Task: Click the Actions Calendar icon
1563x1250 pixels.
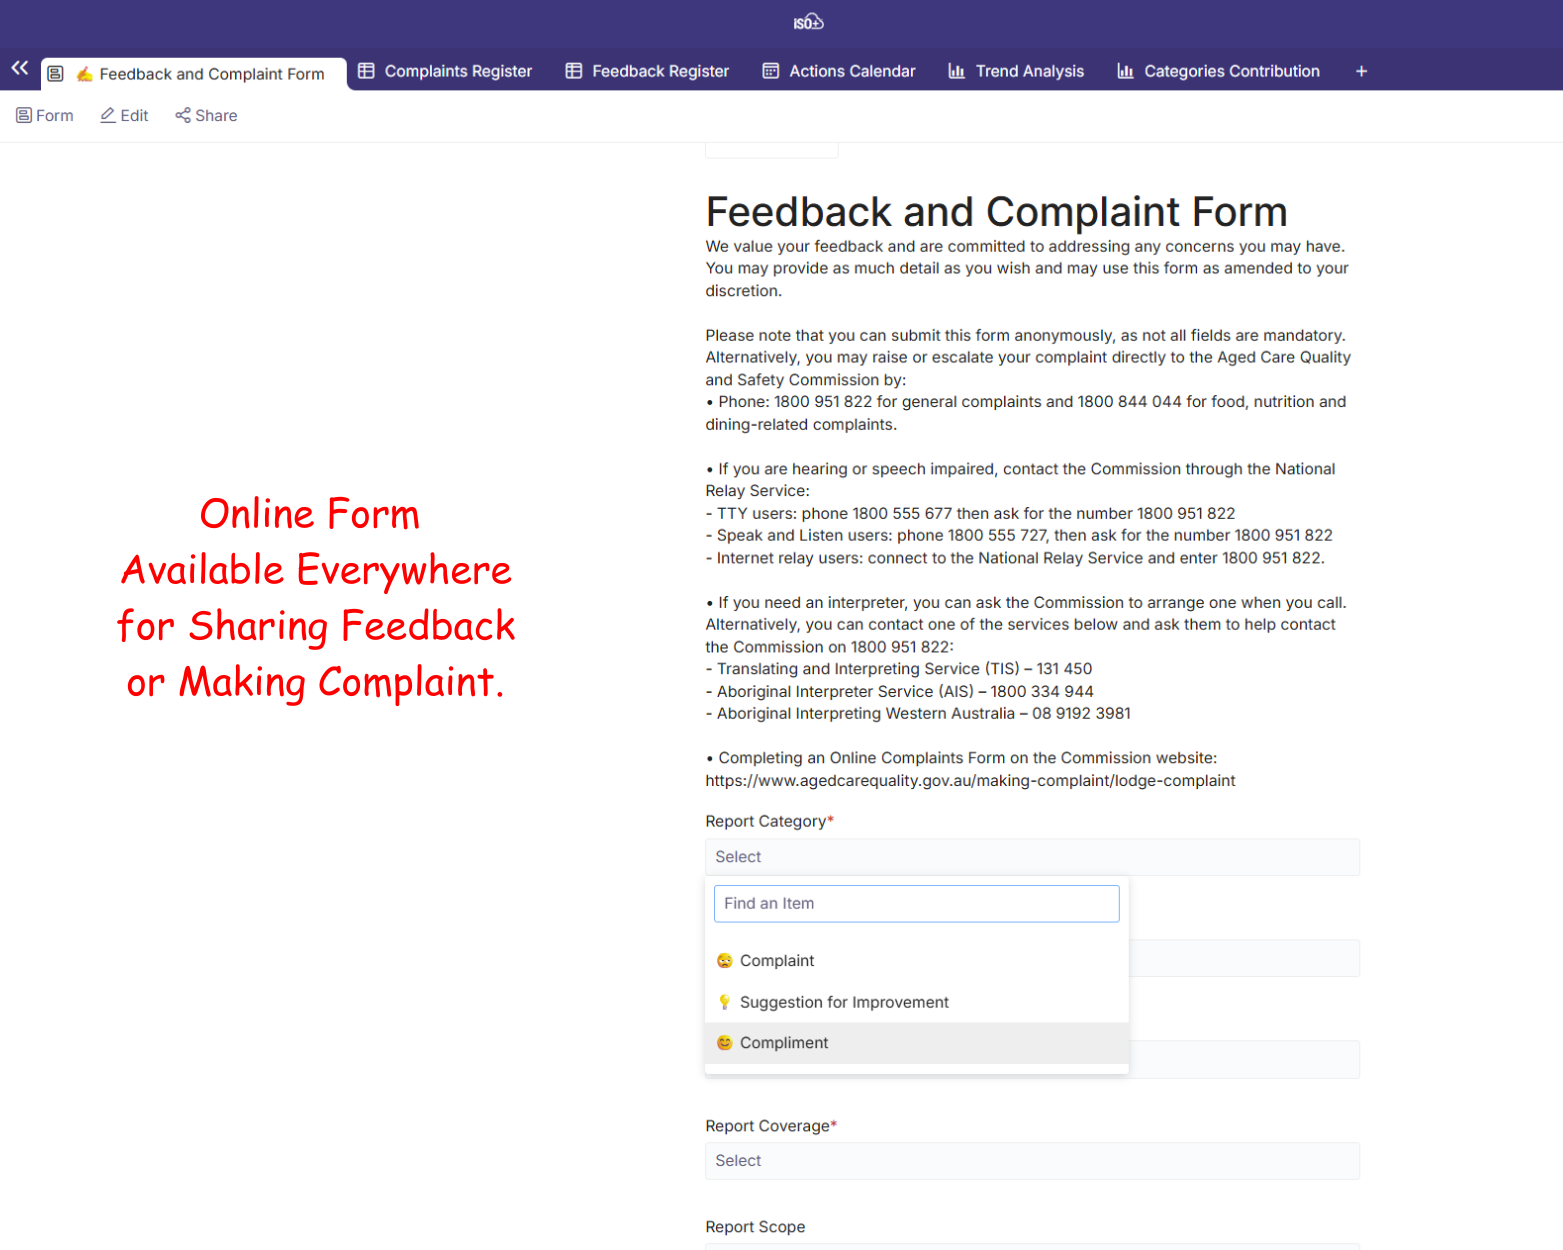Action: point(770,71)
